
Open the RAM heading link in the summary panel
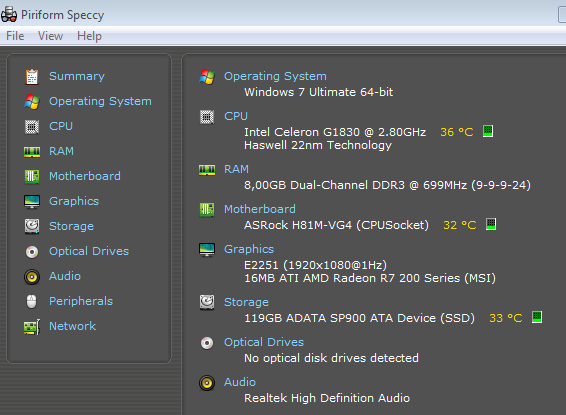click(x=236, y=169)
